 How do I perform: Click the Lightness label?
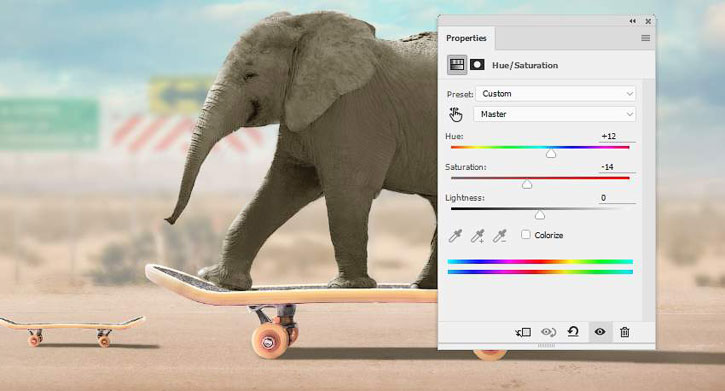click(465, 198)
